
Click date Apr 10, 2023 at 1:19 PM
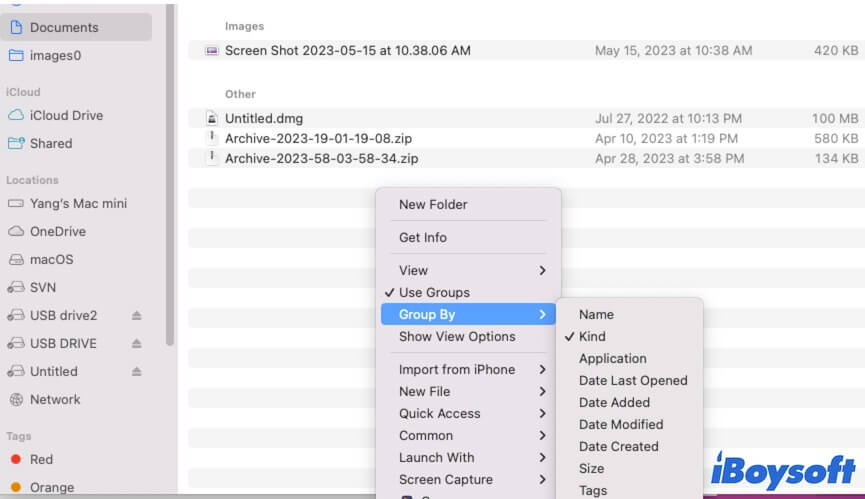(666, 138)
